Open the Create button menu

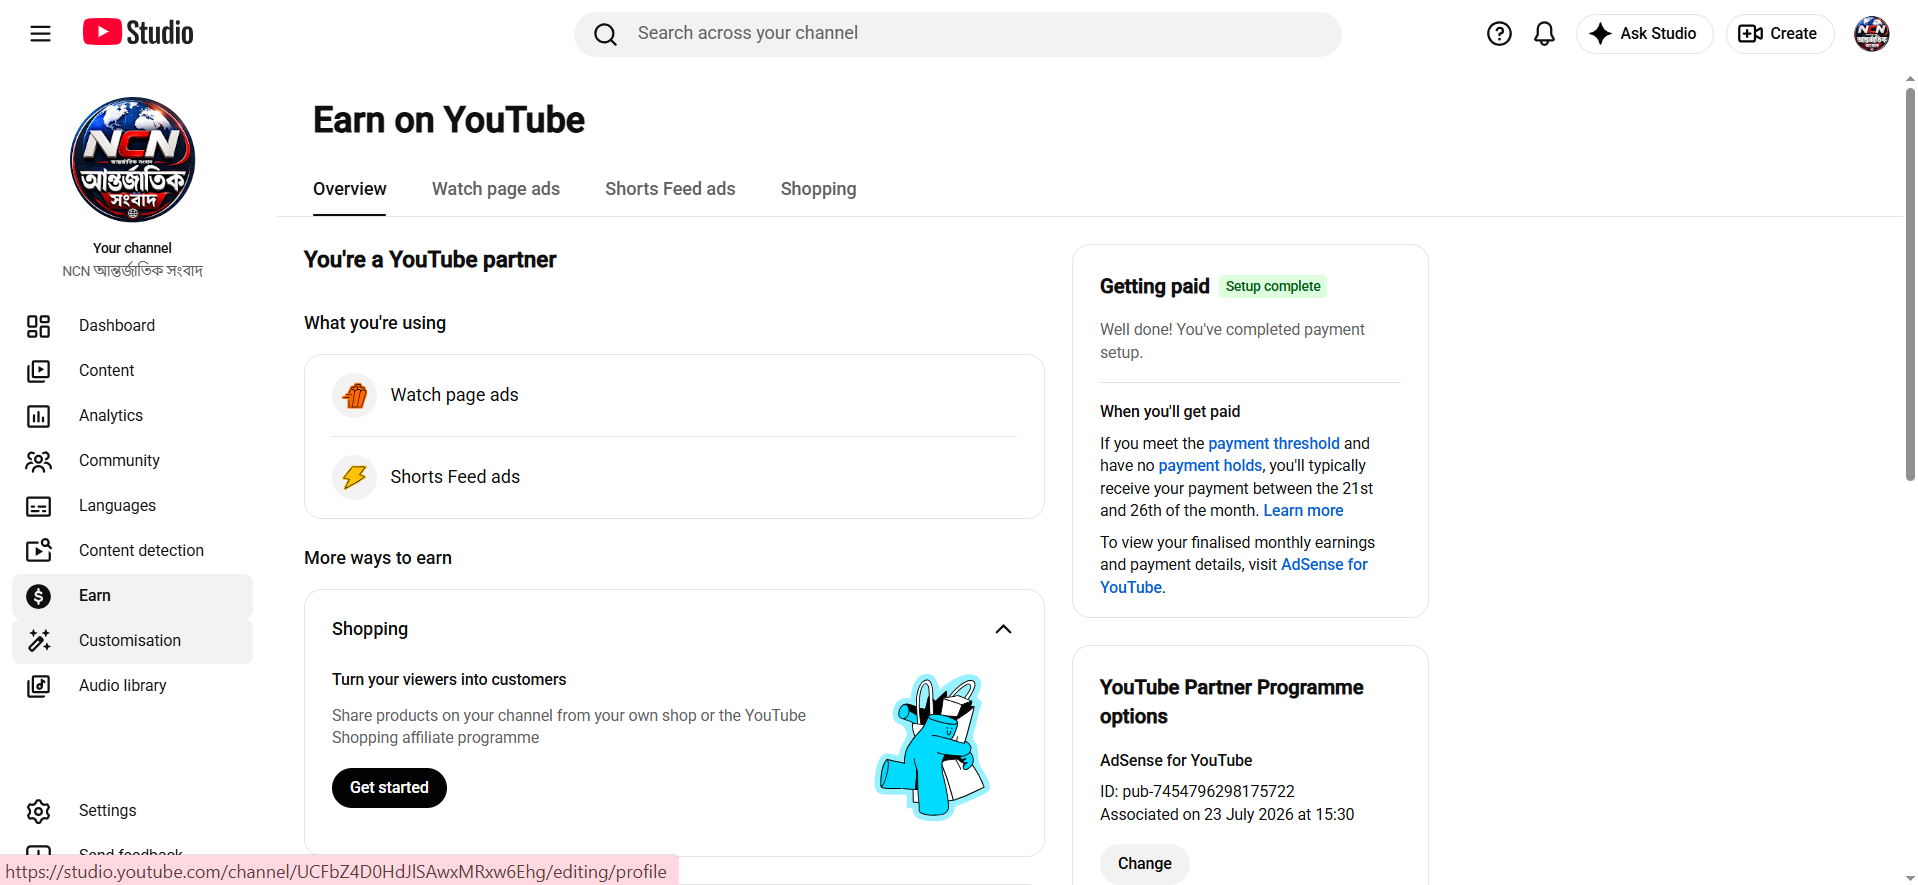click(x=1779, y=34)
